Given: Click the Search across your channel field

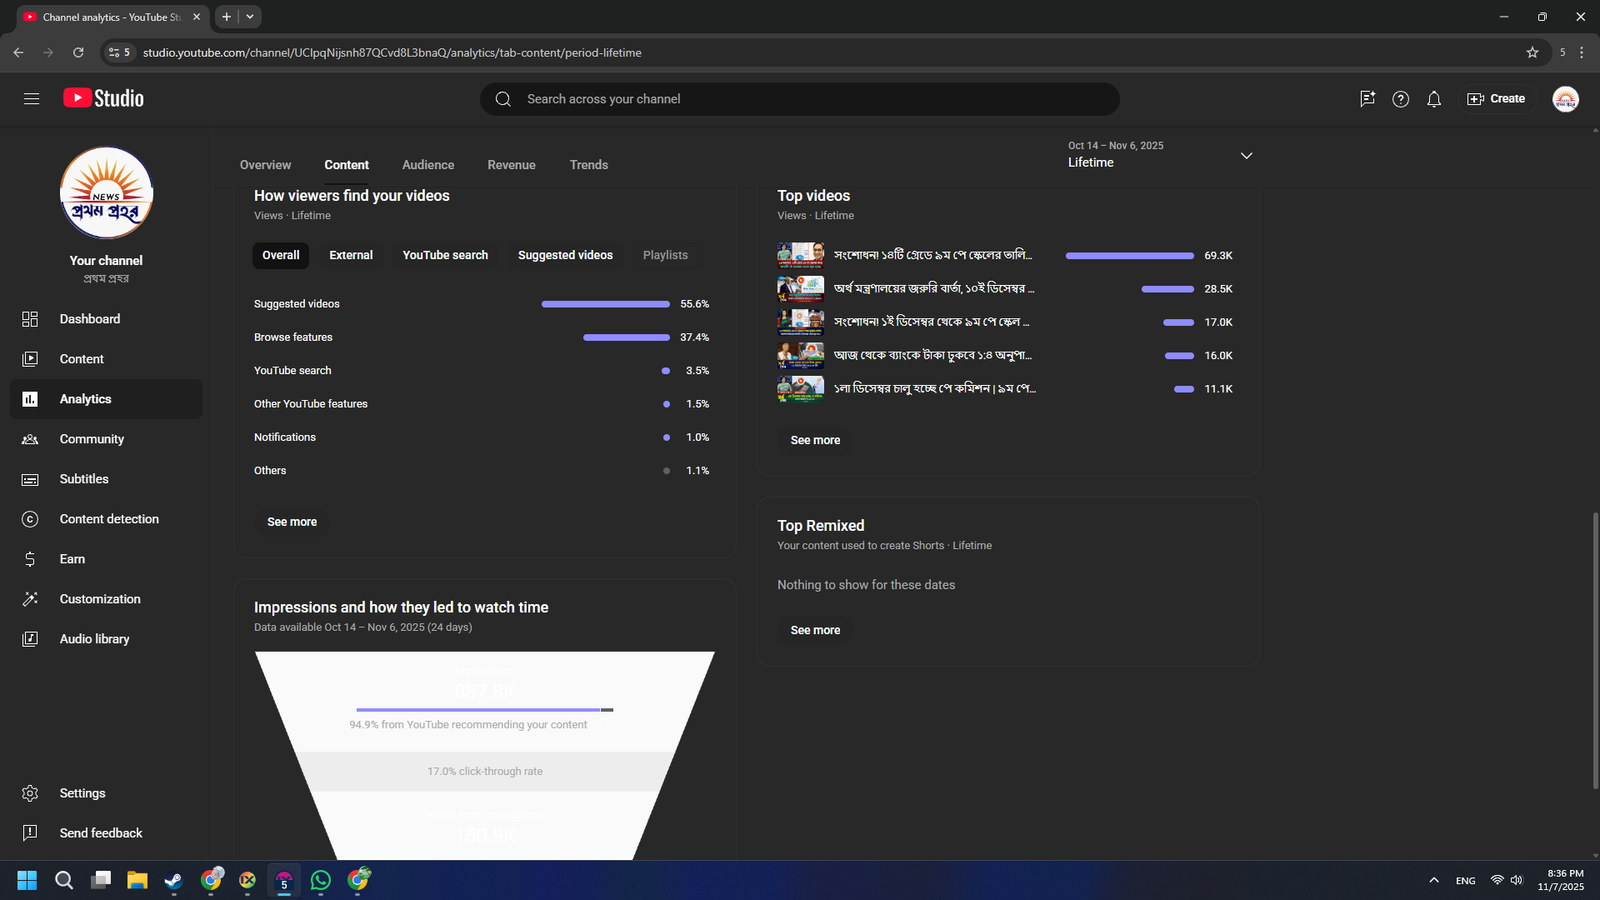Looking at the screenshot, I should (800, 99).
